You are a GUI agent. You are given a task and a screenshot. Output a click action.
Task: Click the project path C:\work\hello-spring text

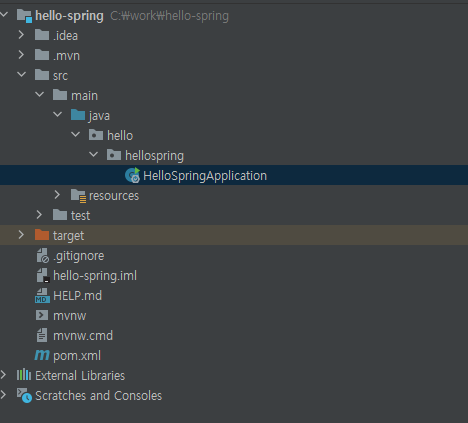coord(169,16)
